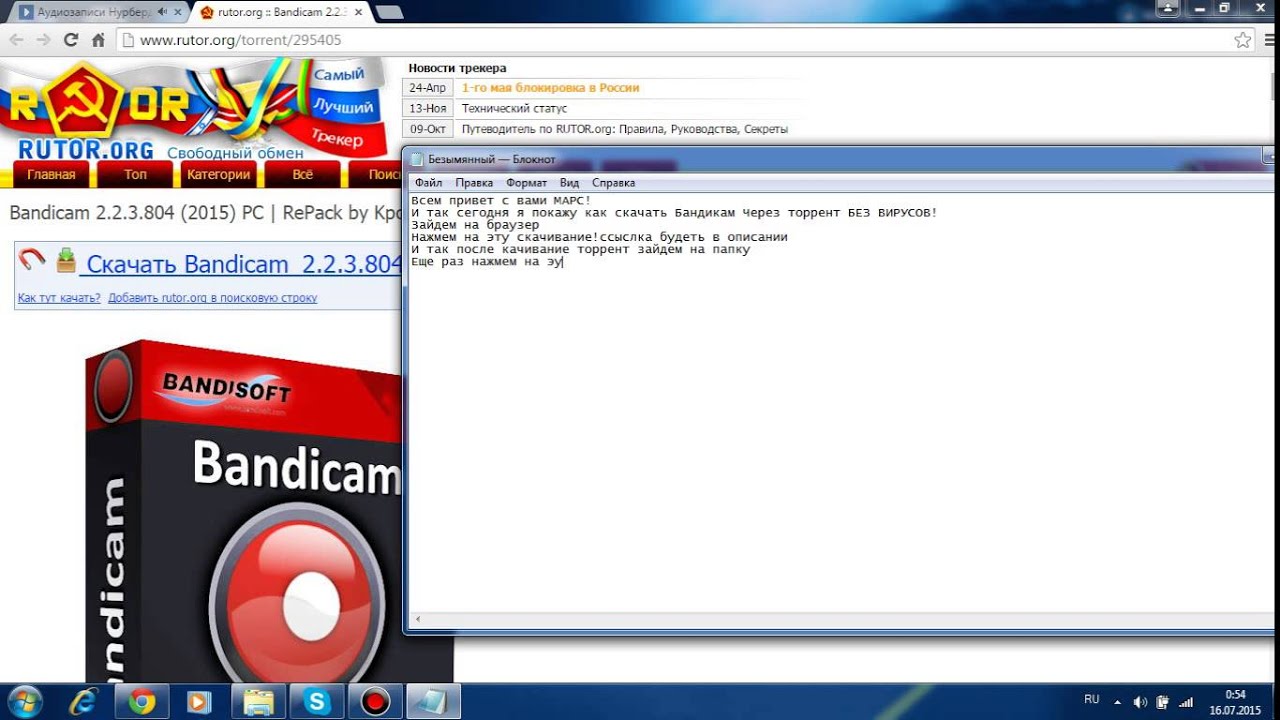The width and height of the screenshot is (1280, 720).
Task: Open Windows Explorer folder taskbar icon
Action: click(259, 701)
